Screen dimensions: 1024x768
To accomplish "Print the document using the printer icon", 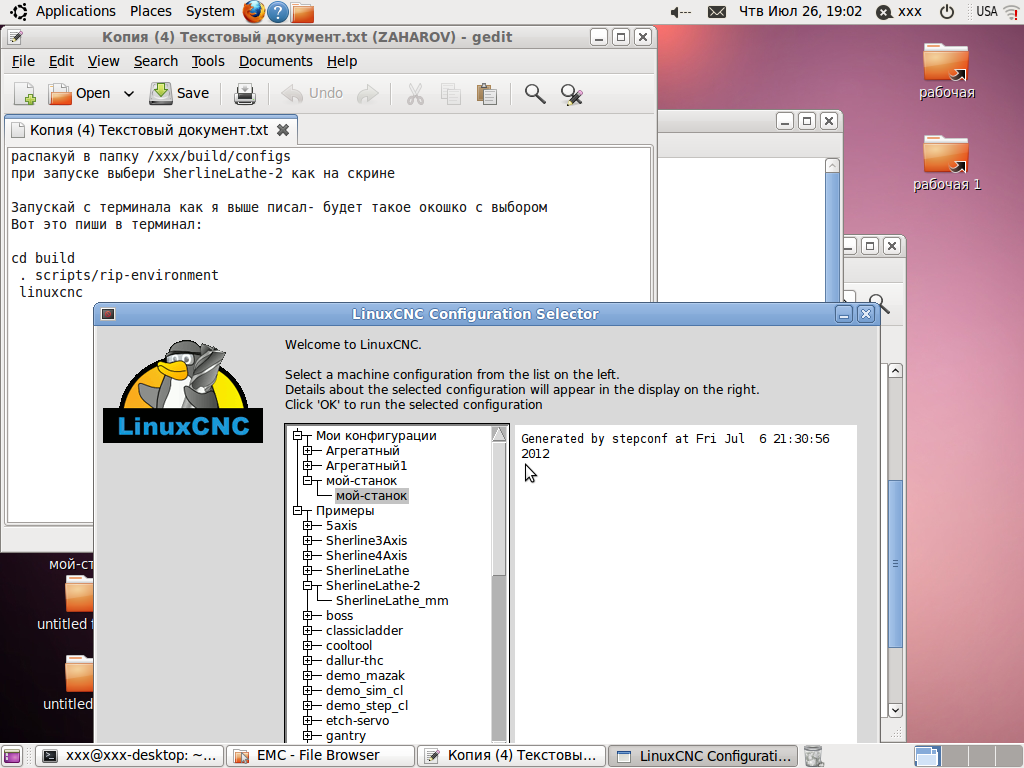I will pyautogui.click(x=245, y=94).
